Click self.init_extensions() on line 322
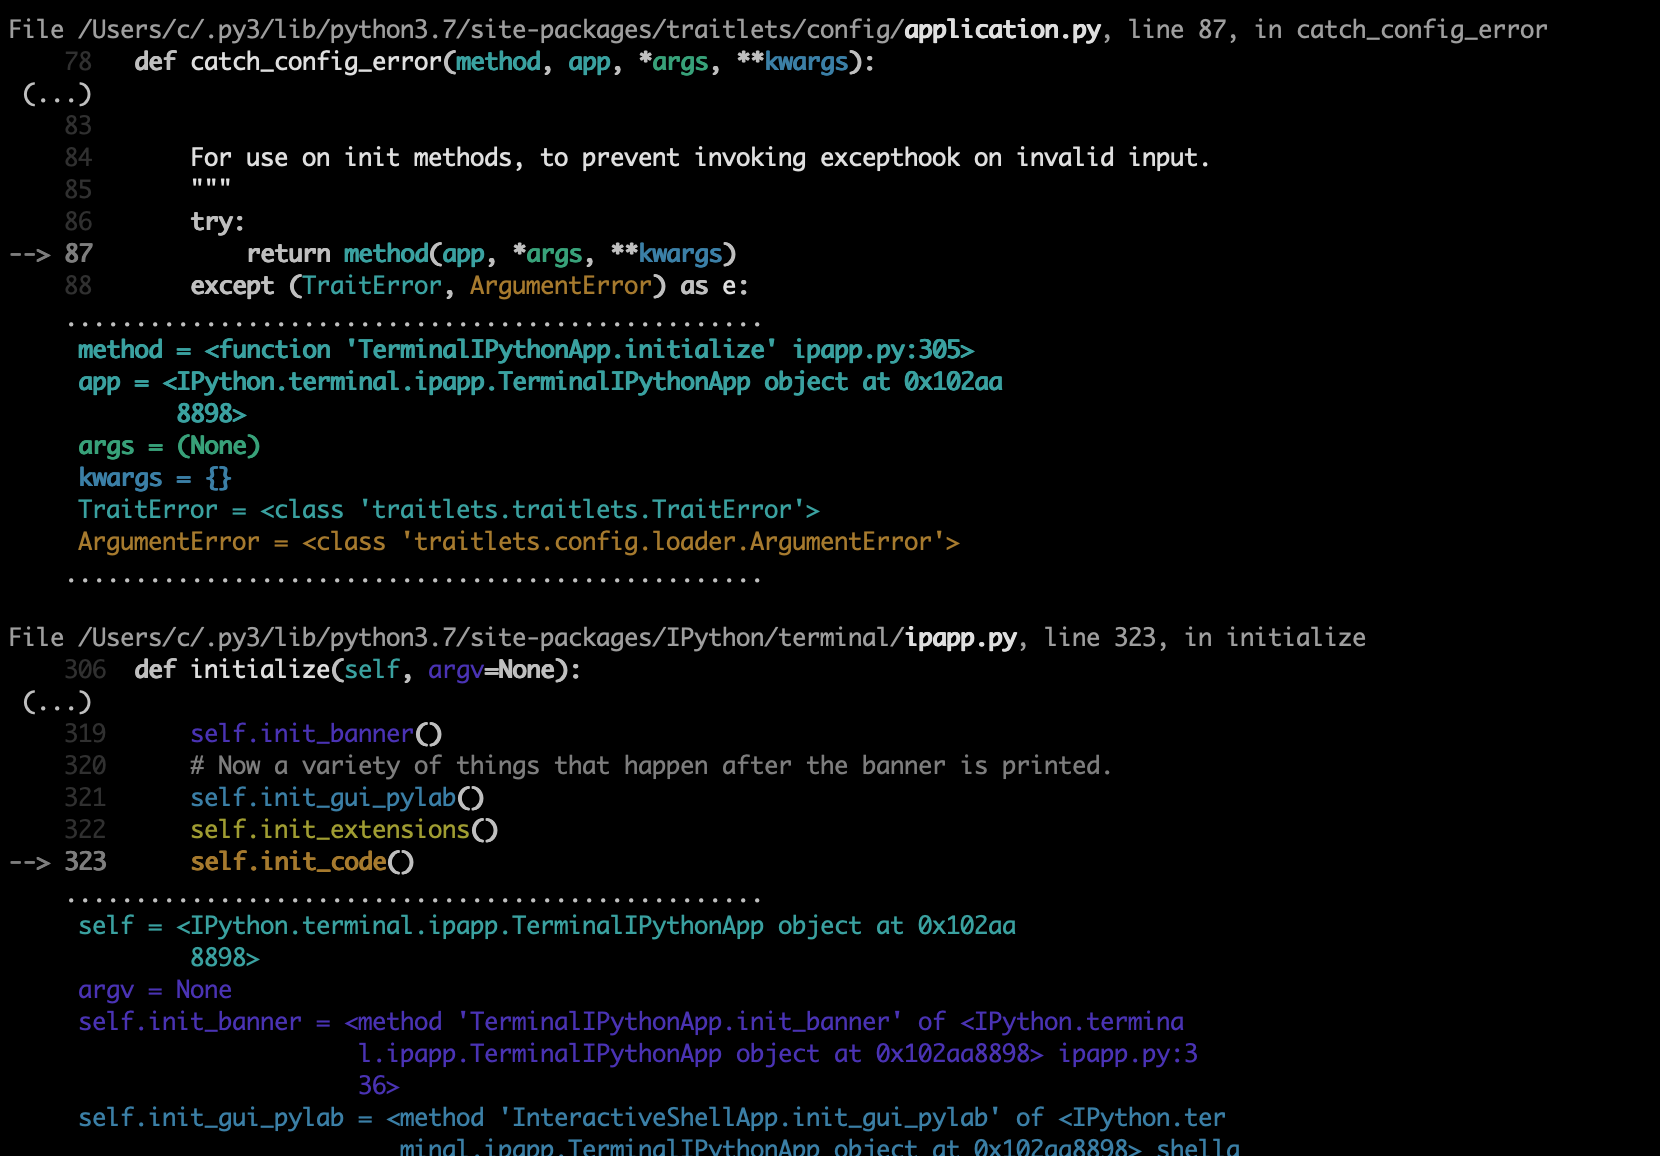This screenshot has height=1156, width=1660. (343, 830)
